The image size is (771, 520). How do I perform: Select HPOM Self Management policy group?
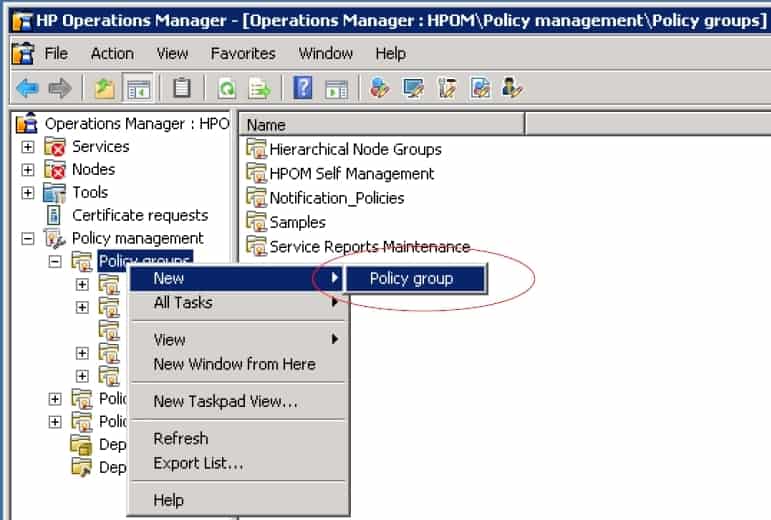pos(352,173)
